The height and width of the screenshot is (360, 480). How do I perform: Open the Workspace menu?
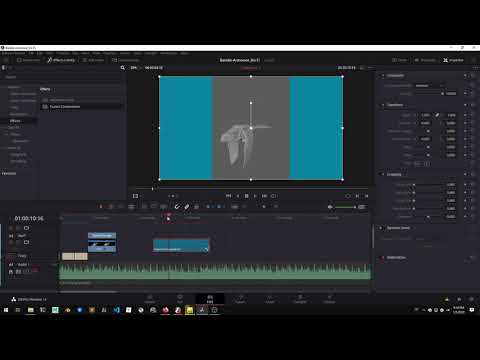coord(169,53)
